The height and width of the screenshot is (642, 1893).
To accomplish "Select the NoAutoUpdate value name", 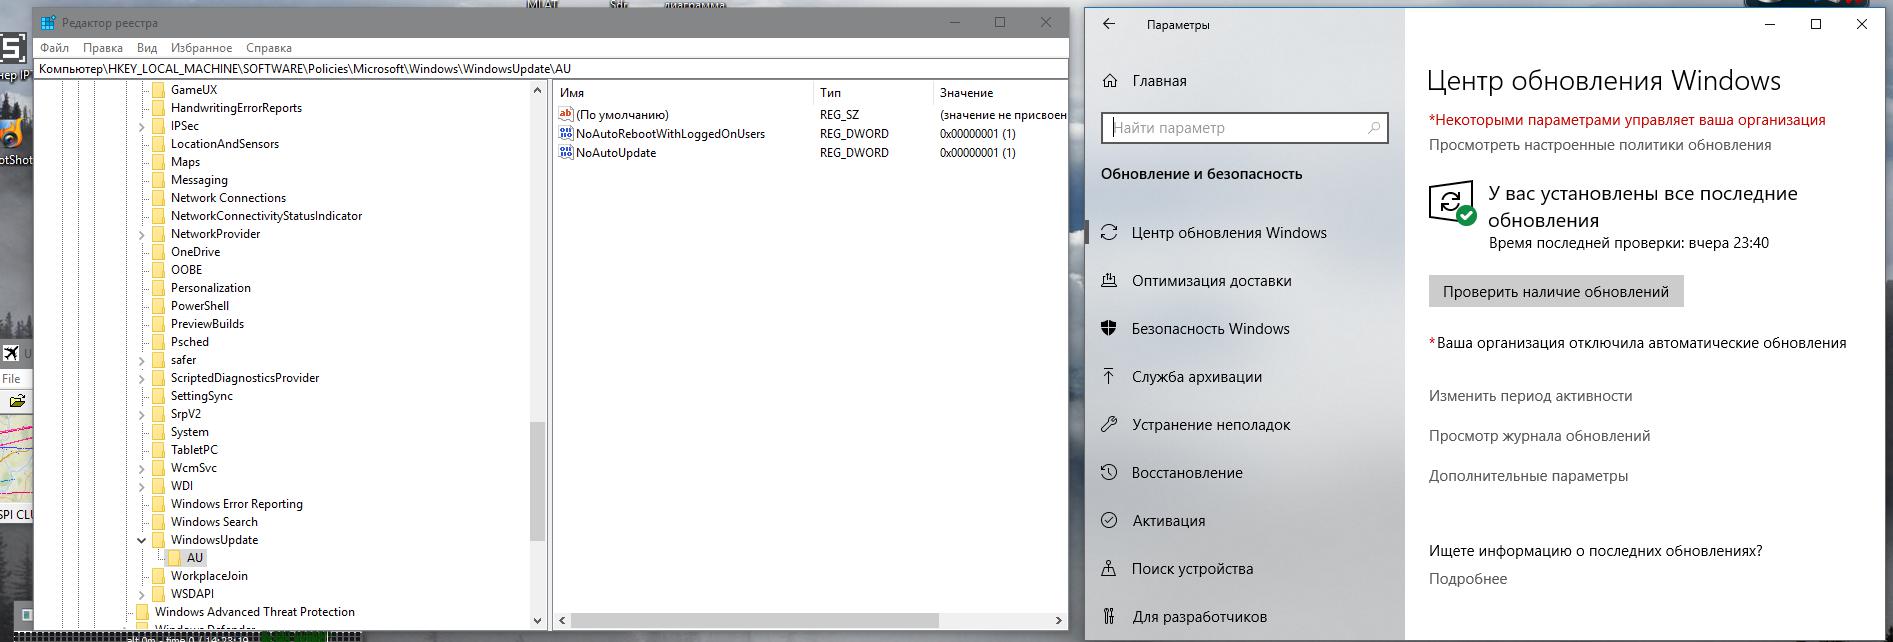I will 616,153.
